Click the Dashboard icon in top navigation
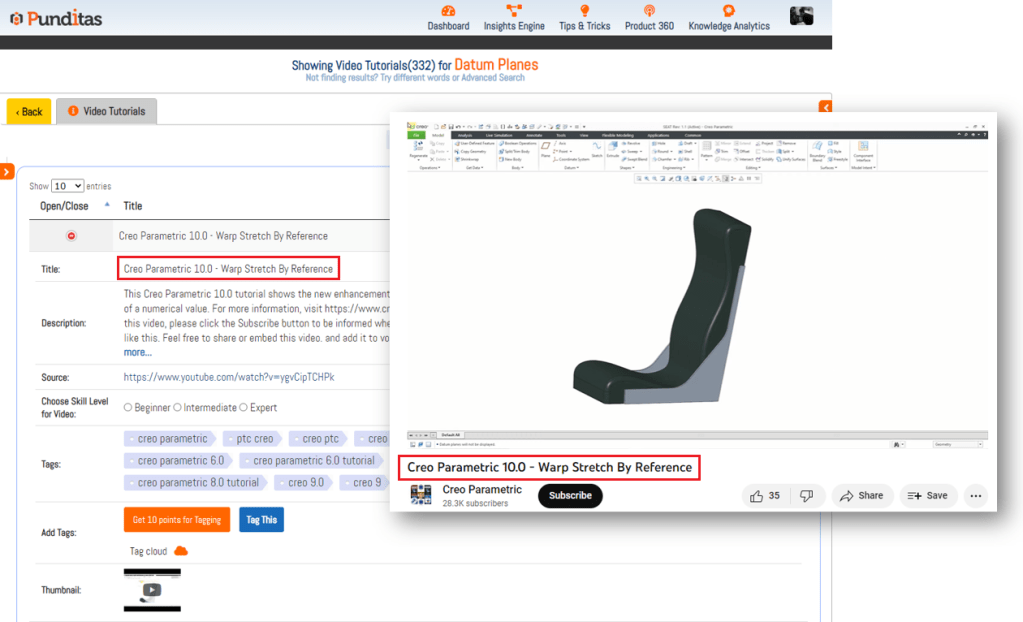This screenshot has width=1023, height=622. (x=448, y=11)
